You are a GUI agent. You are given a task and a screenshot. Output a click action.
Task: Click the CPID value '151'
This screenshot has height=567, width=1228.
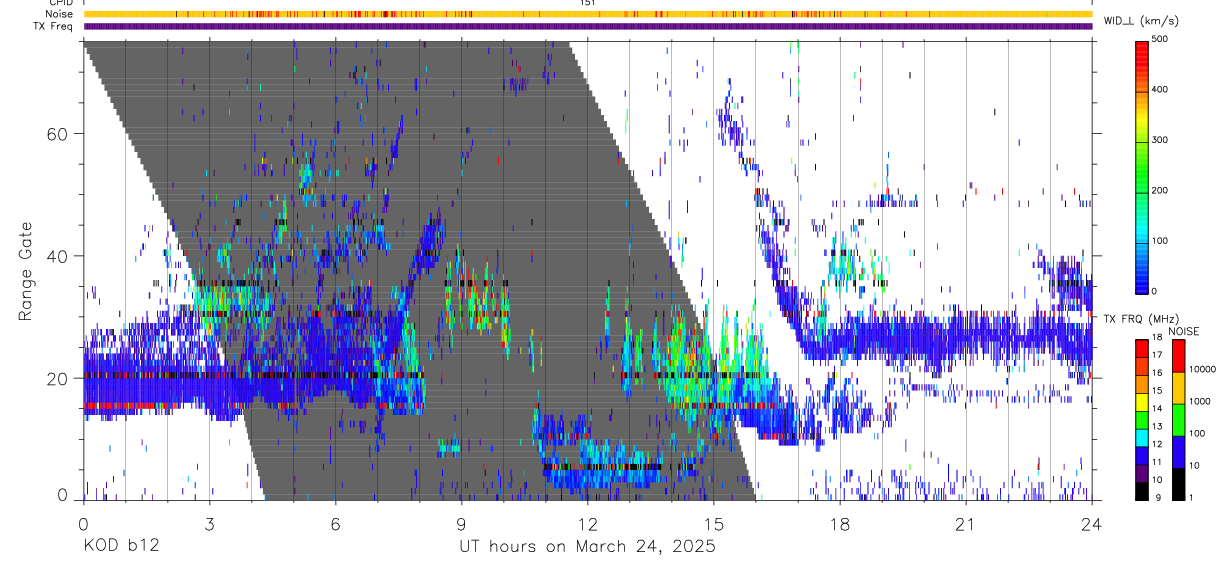pyautogui.click(x=587, y=3)
